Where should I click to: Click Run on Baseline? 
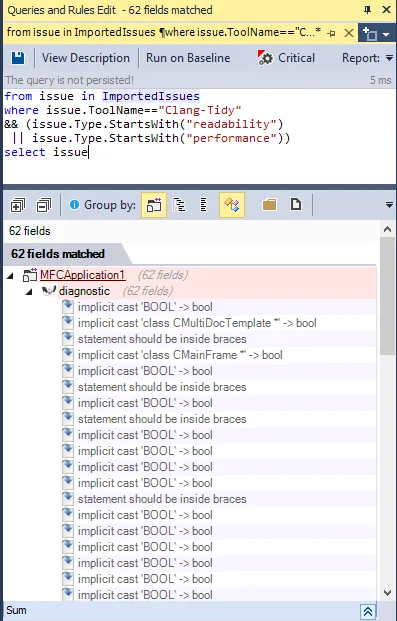coord(188,58)
